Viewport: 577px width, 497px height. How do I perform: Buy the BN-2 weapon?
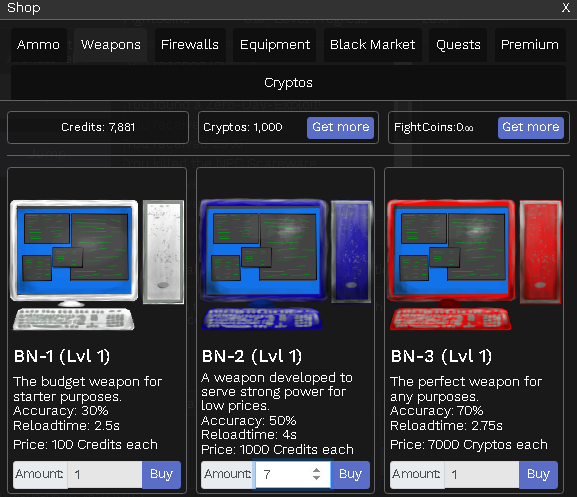coord(350,475)
